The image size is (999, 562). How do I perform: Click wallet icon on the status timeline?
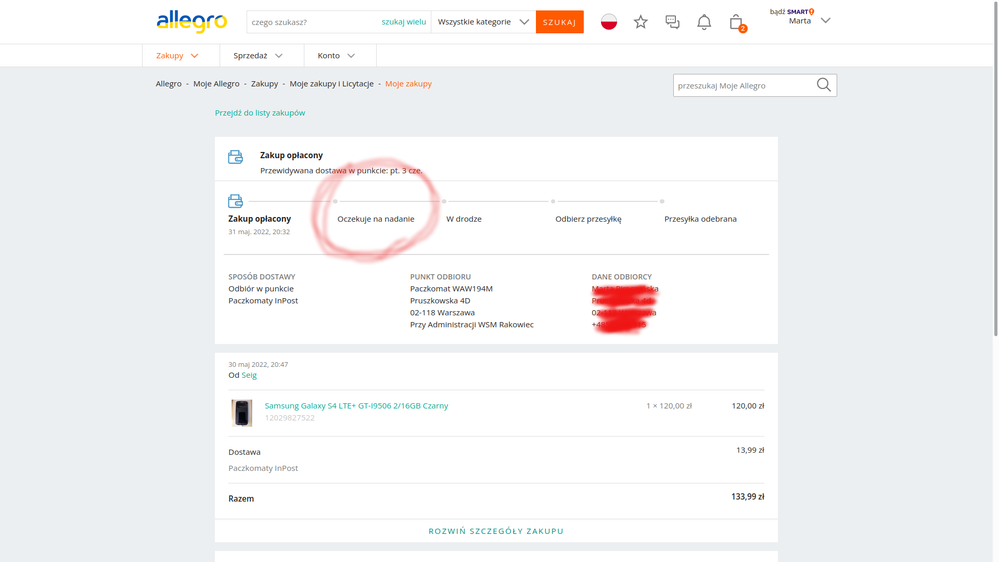point(235,201)
